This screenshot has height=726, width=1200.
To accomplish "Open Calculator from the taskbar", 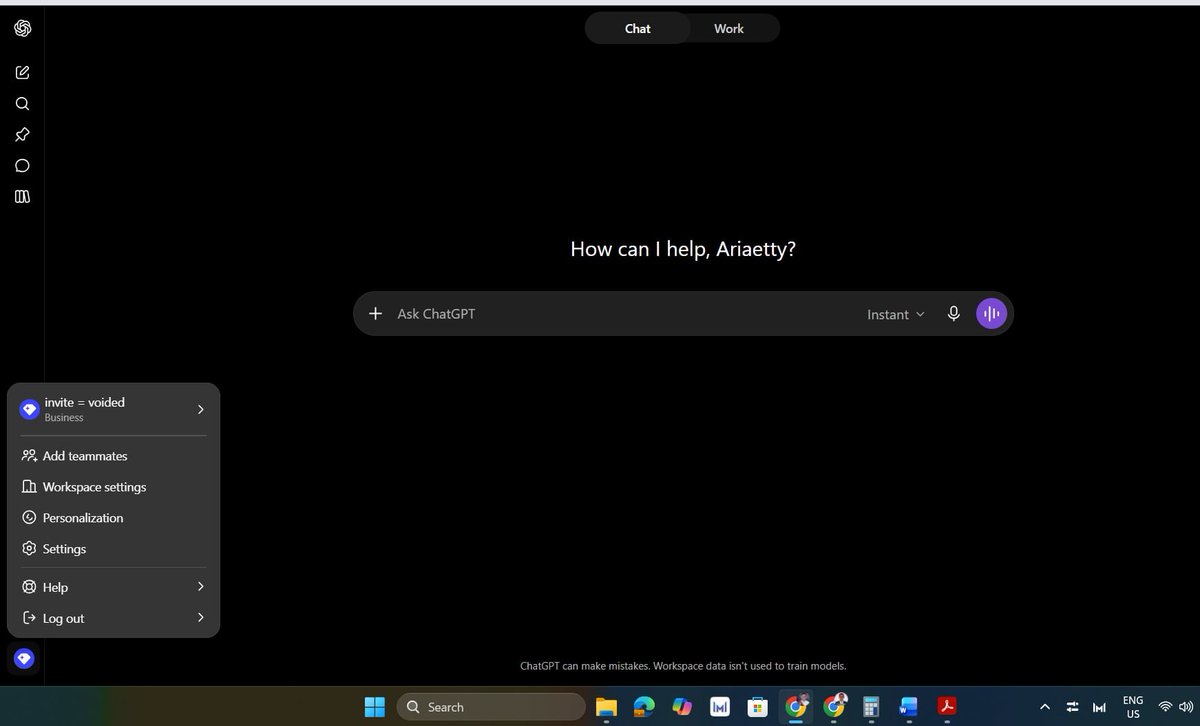I will pyautogui.click(x=870, y=707).
